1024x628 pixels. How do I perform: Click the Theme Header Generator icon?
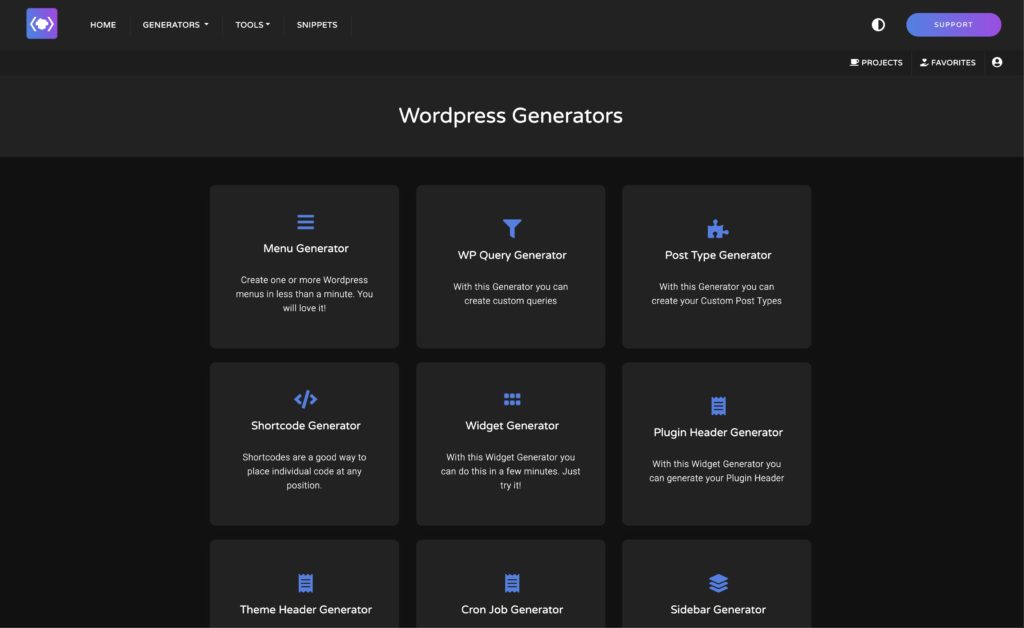pos(304,581)
